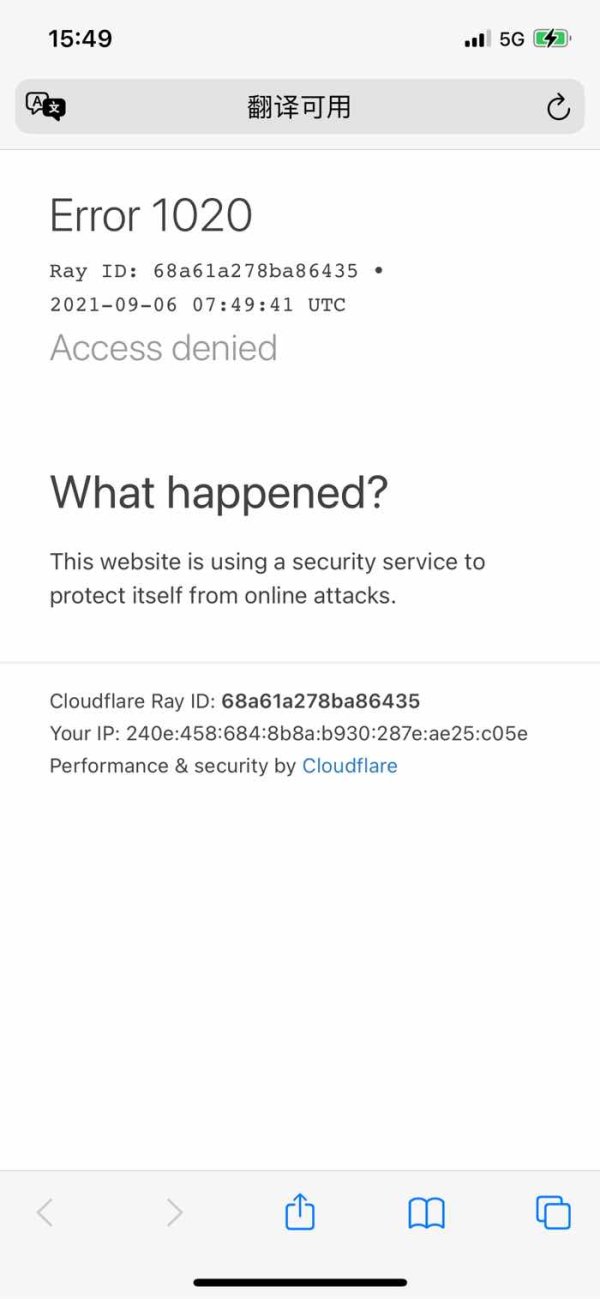Reload the page with the refresh icon
Image resolution: width=600 pixels, height=1299 pixels.
pyautogui.click(x=558, y=107)
